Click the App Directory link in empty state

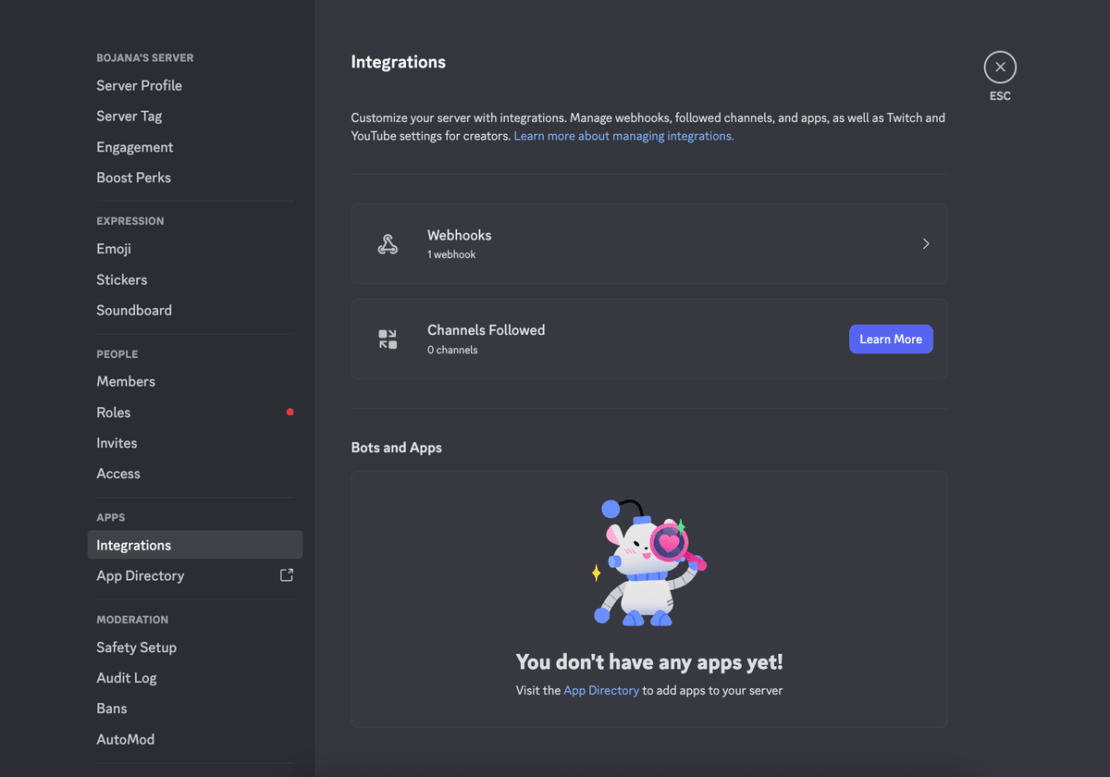pyautogui.click(x=601, y=690)
